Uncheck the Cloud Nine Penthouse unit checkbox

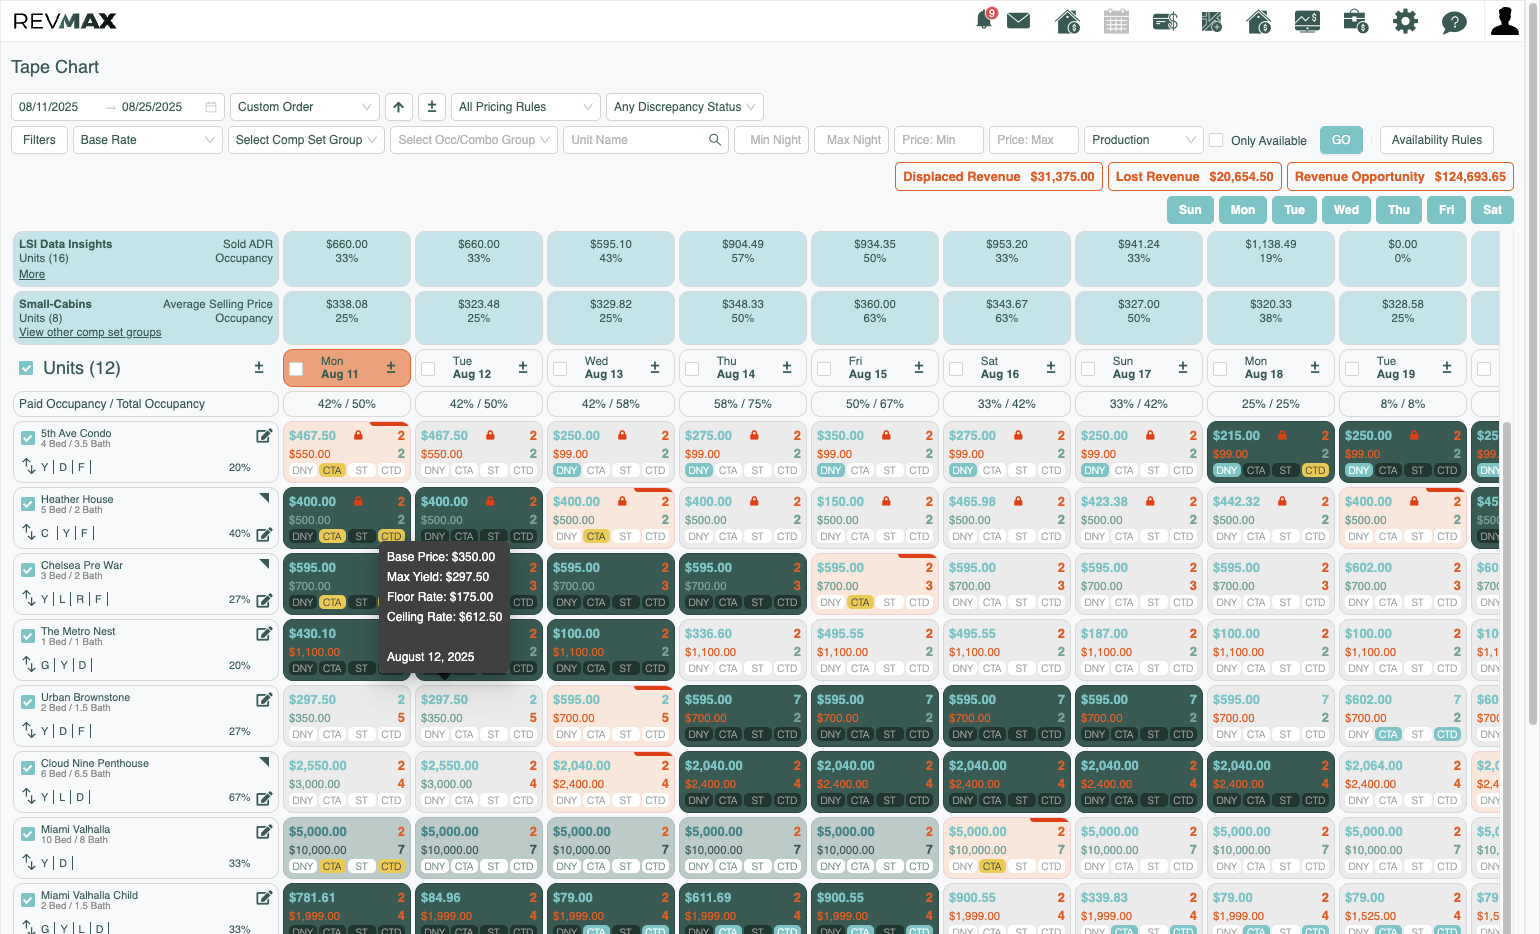[x=28, y=768]
